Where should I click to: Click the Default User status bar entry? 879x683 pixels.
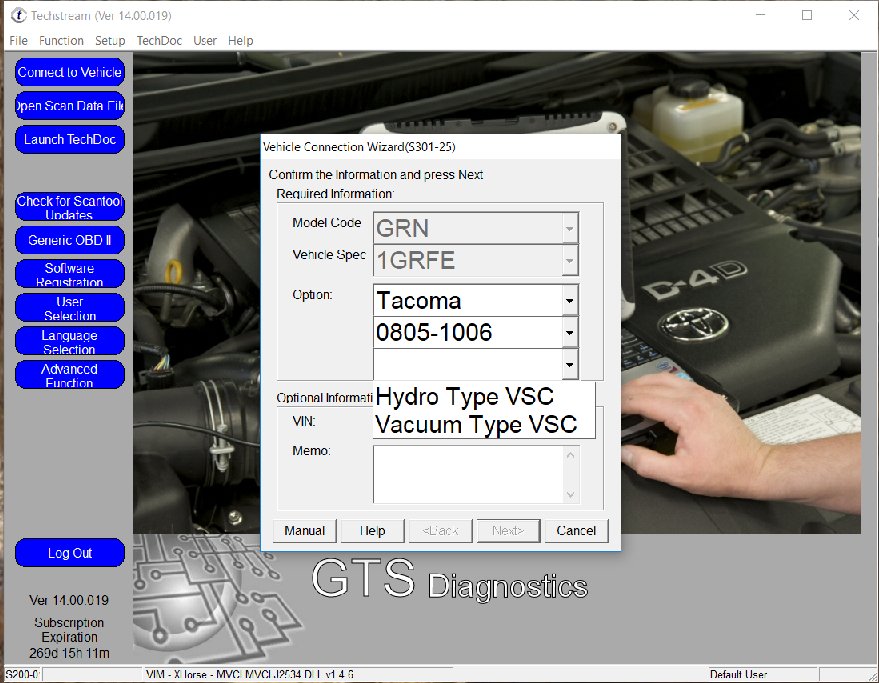pyautogui.click(x=738, y=674)
